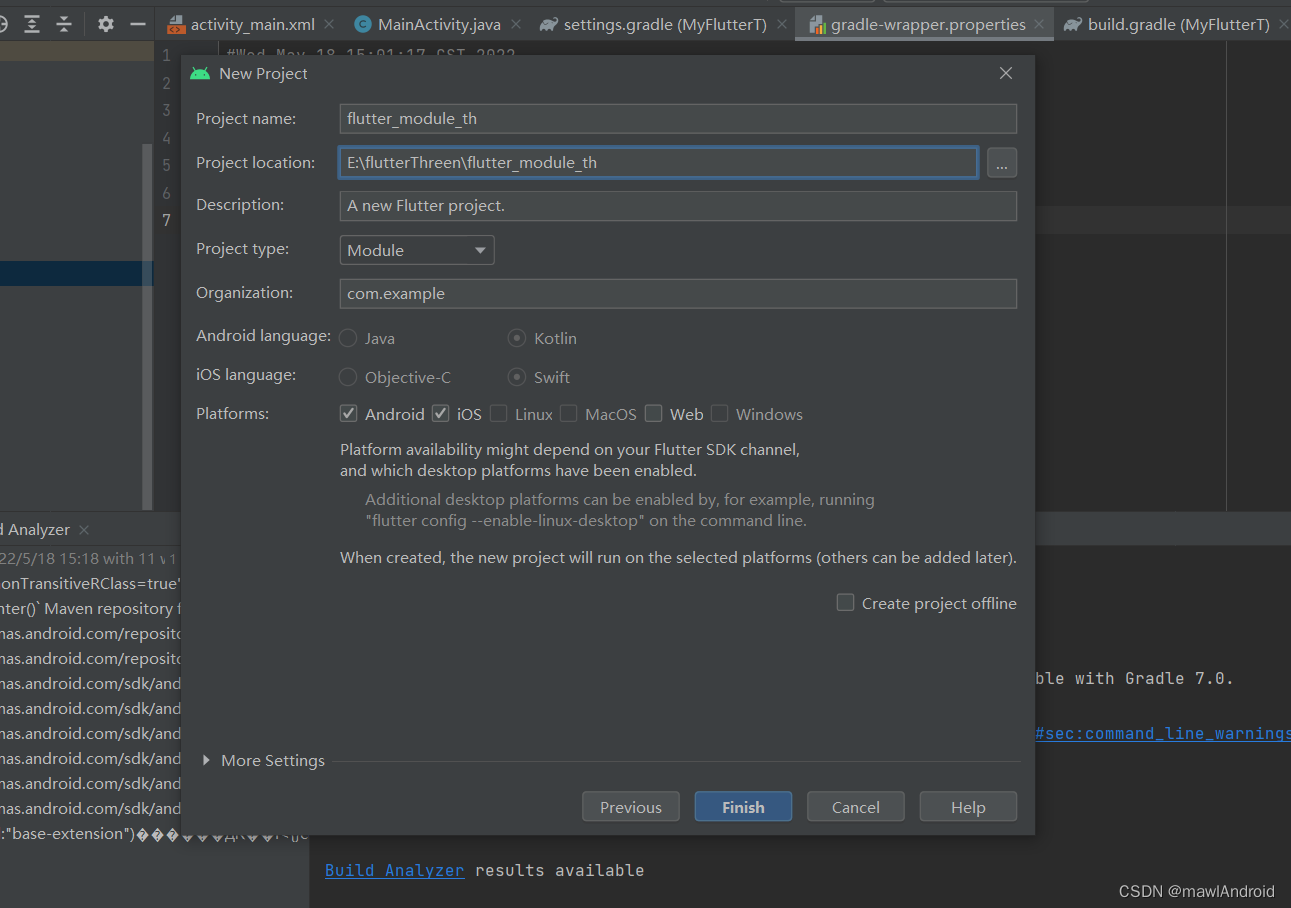Edit the Description field
1291x908 pixels.
pyautogui.click(x=678, y=206)
